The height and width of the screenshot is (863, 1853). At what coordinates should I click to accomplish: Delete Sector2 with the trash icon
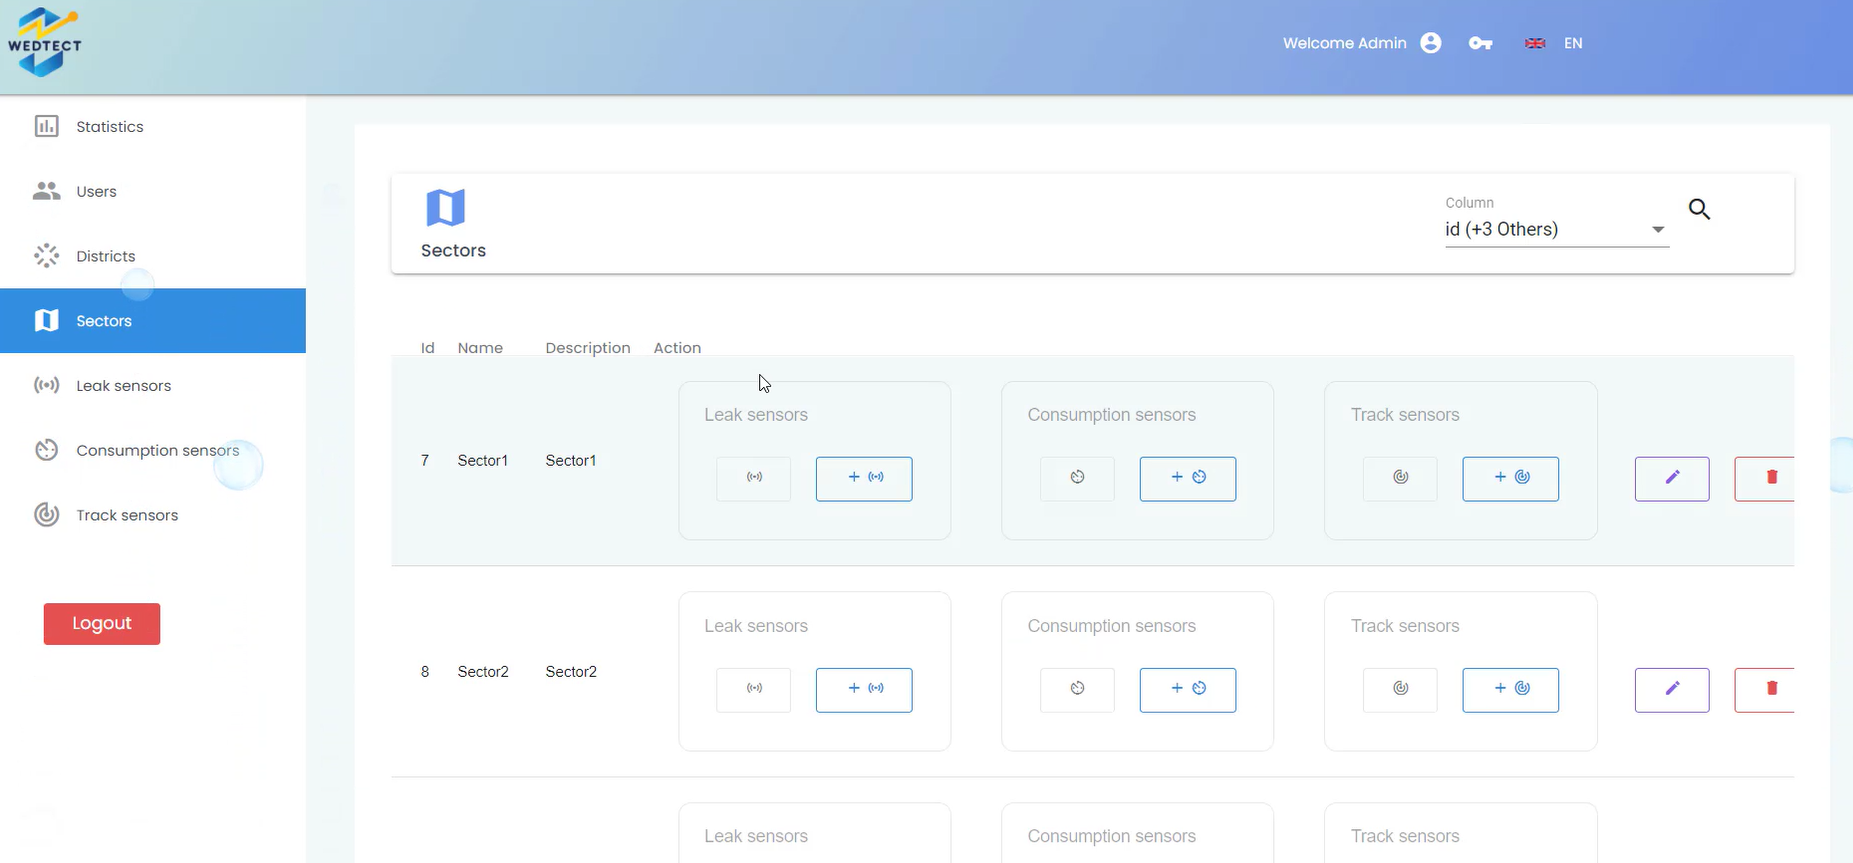point(1768,689)
